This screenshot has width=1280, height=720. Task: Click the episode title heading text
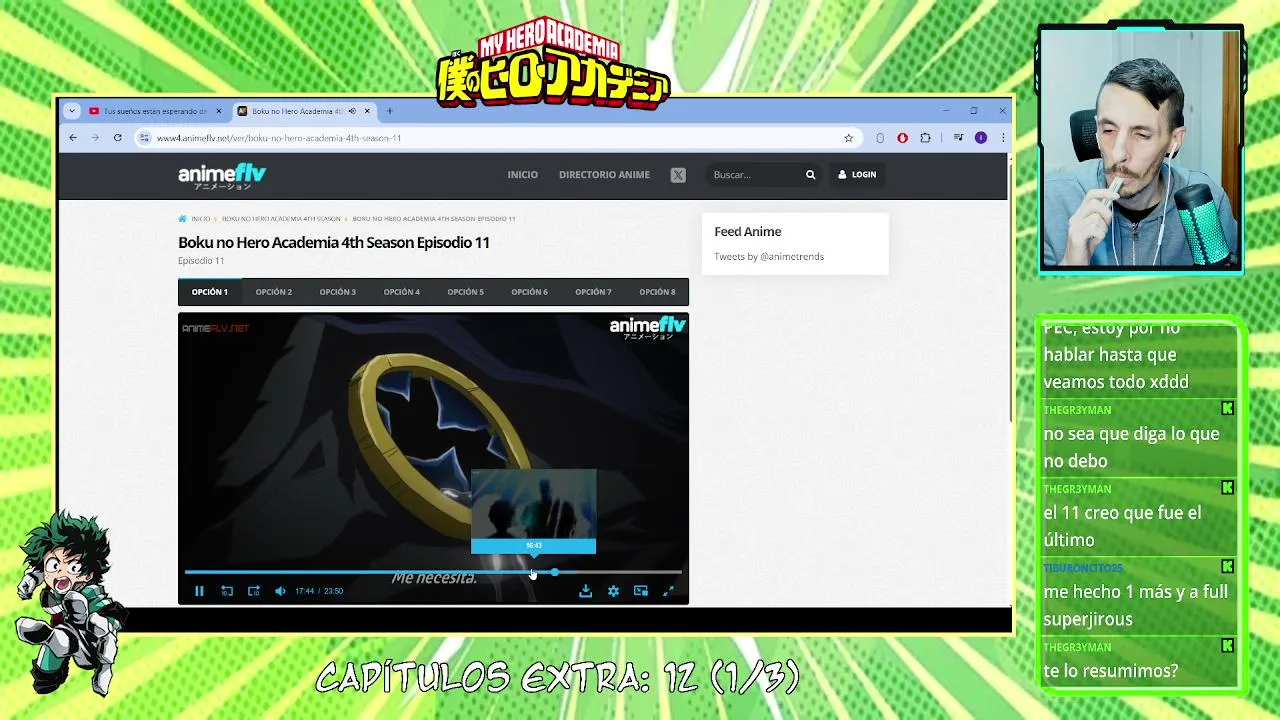[334, 242]
